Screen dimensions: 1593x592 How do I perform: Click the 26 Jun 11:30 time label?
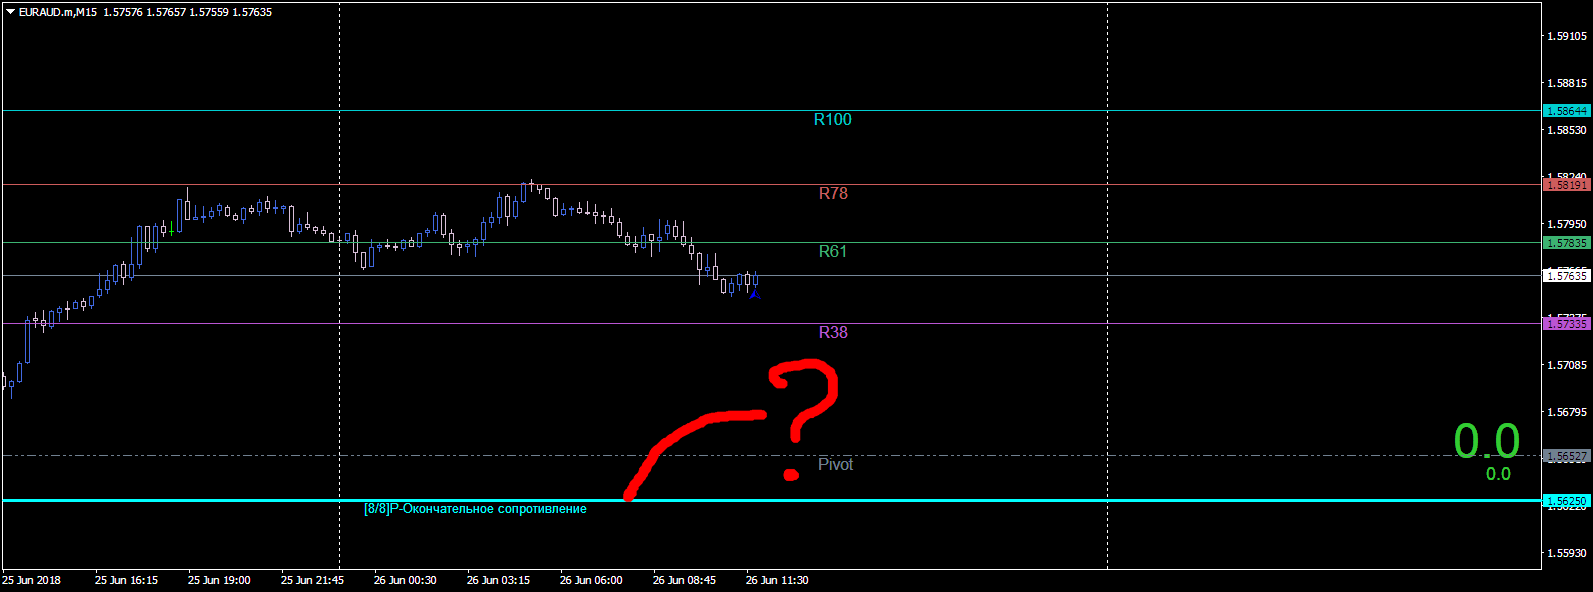(777, 580)
